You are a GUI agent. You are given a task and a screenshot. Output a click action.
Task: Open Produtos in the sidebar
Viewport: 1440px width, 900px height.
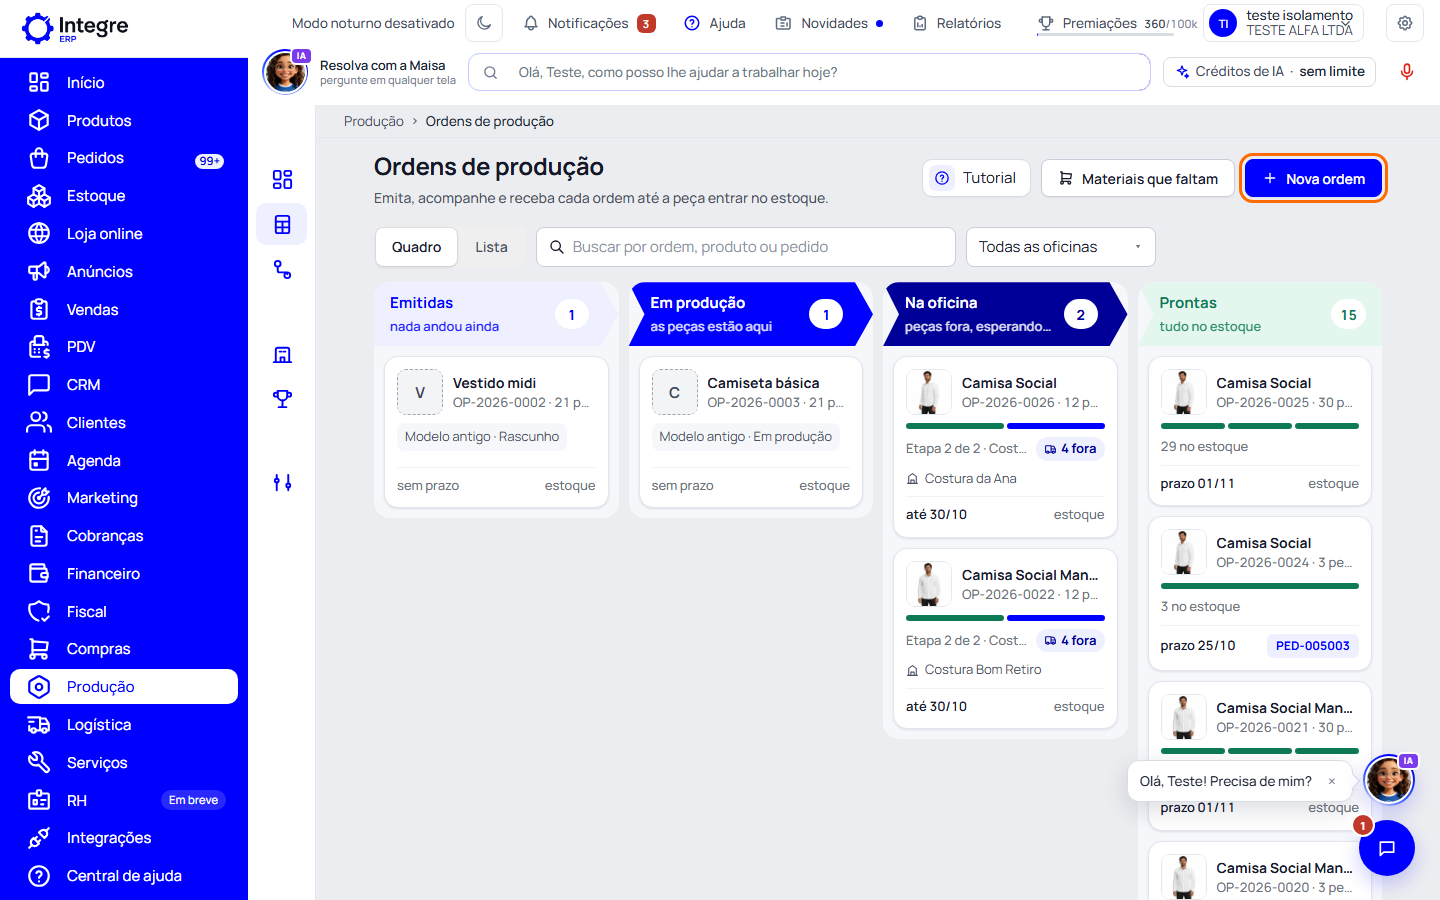124,121
